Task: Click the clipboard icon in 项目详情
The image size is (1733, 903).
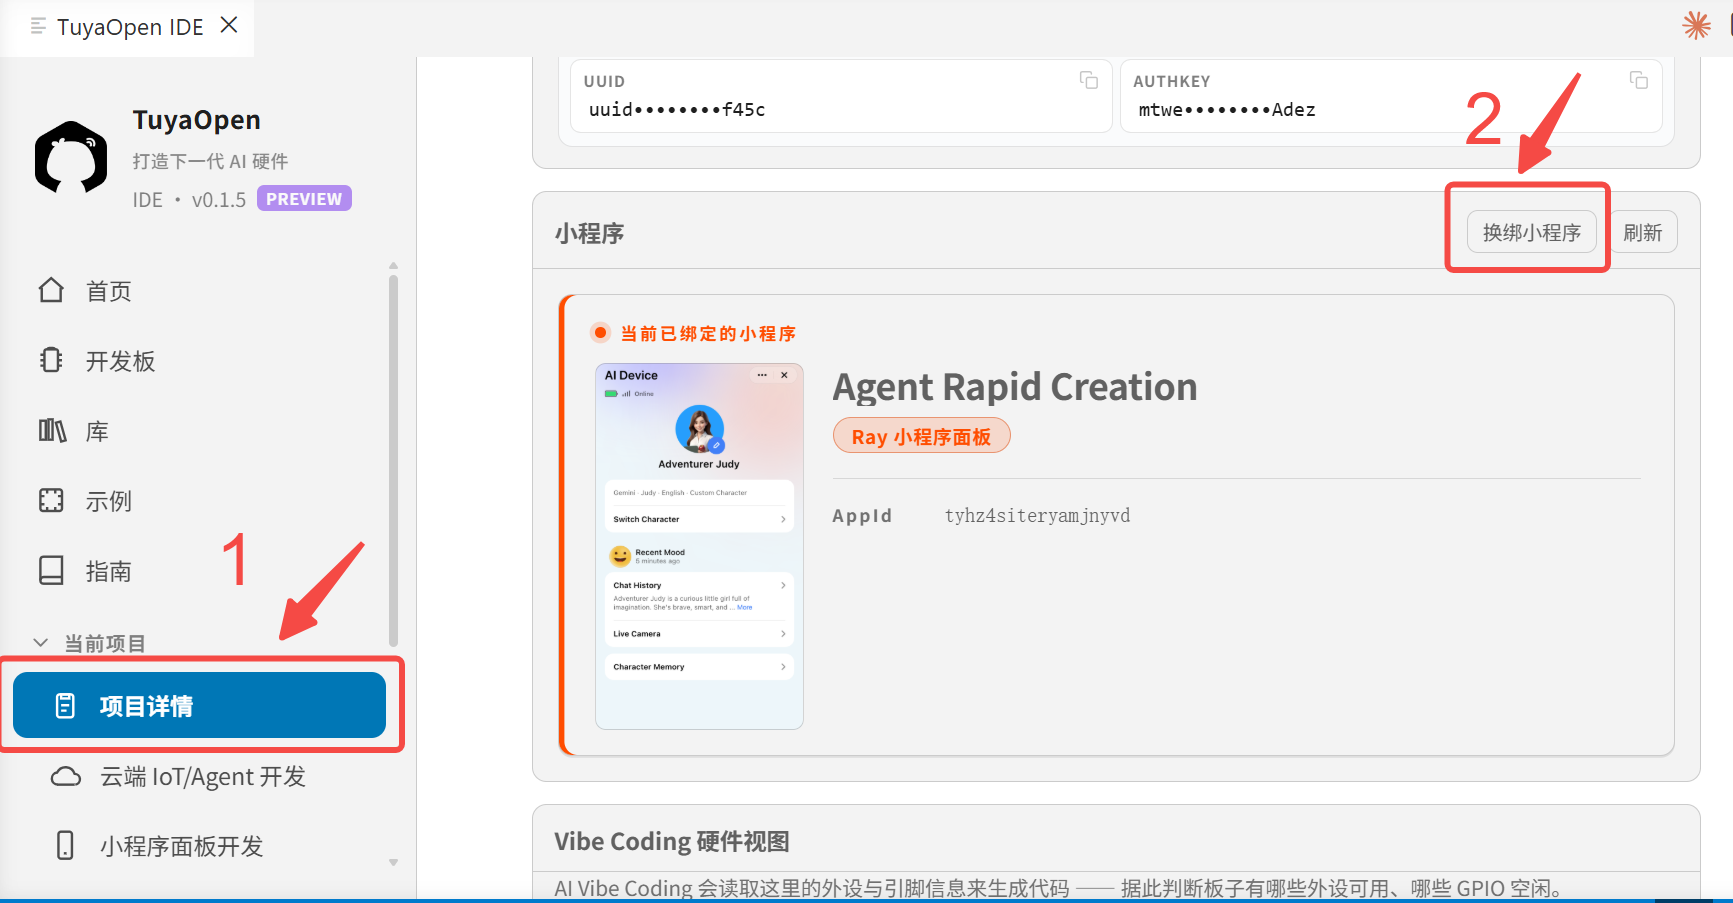Action: pyautogui.click(x=65, y=706)
